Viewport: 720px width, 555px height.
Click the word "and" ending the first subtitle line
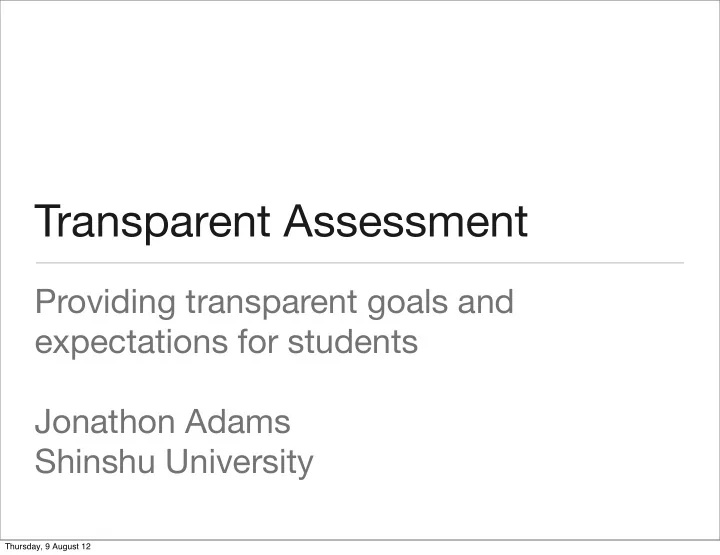(x=486, y=303)
